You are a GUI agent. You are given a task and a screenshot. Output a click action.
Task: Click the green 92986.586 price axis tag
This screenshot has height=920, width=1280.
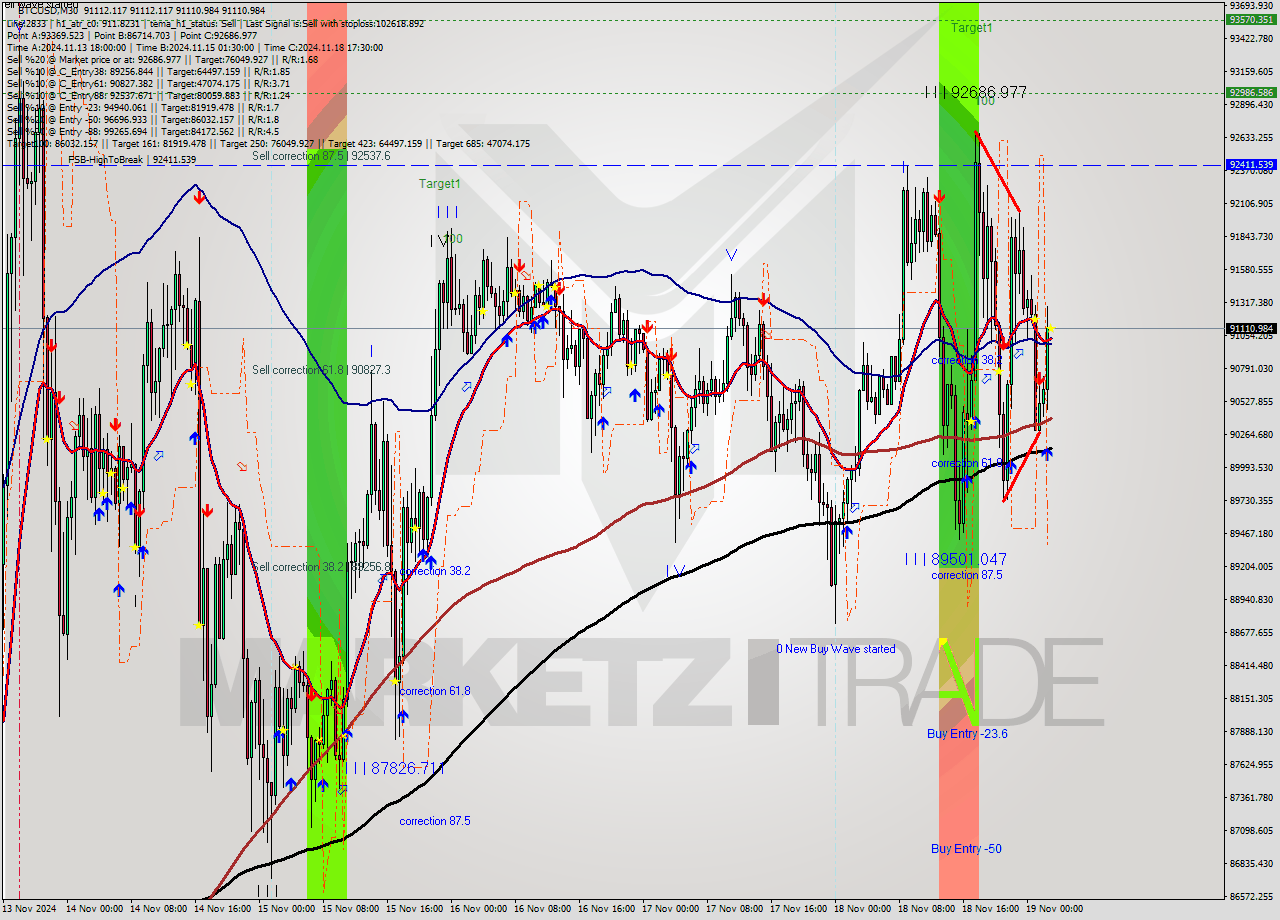1251,92
